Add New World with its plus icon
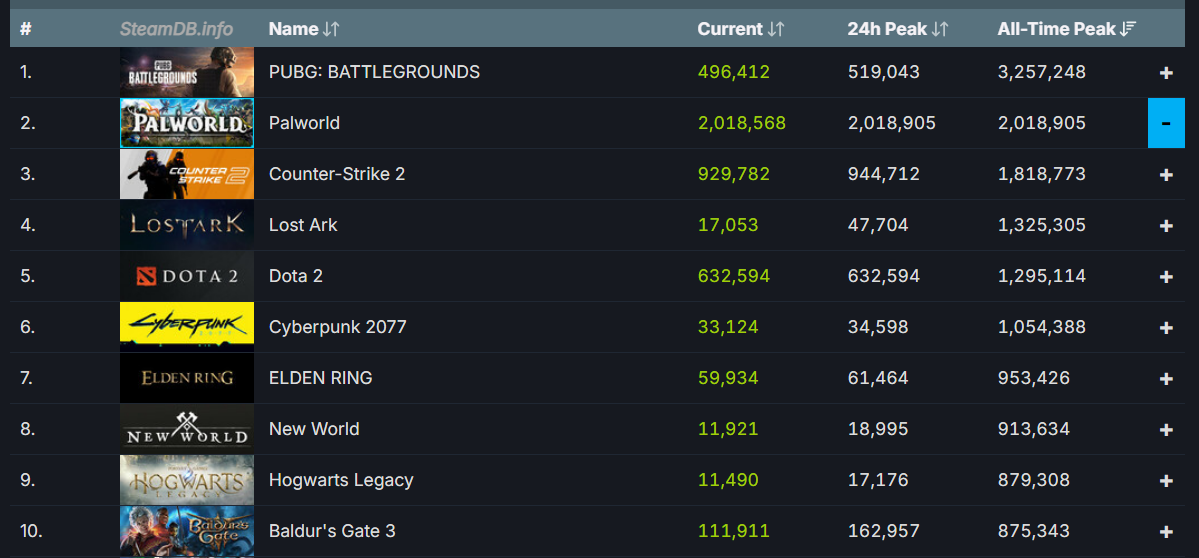The width and height of the screenshot is (1199, 558). coord(1166,430)
